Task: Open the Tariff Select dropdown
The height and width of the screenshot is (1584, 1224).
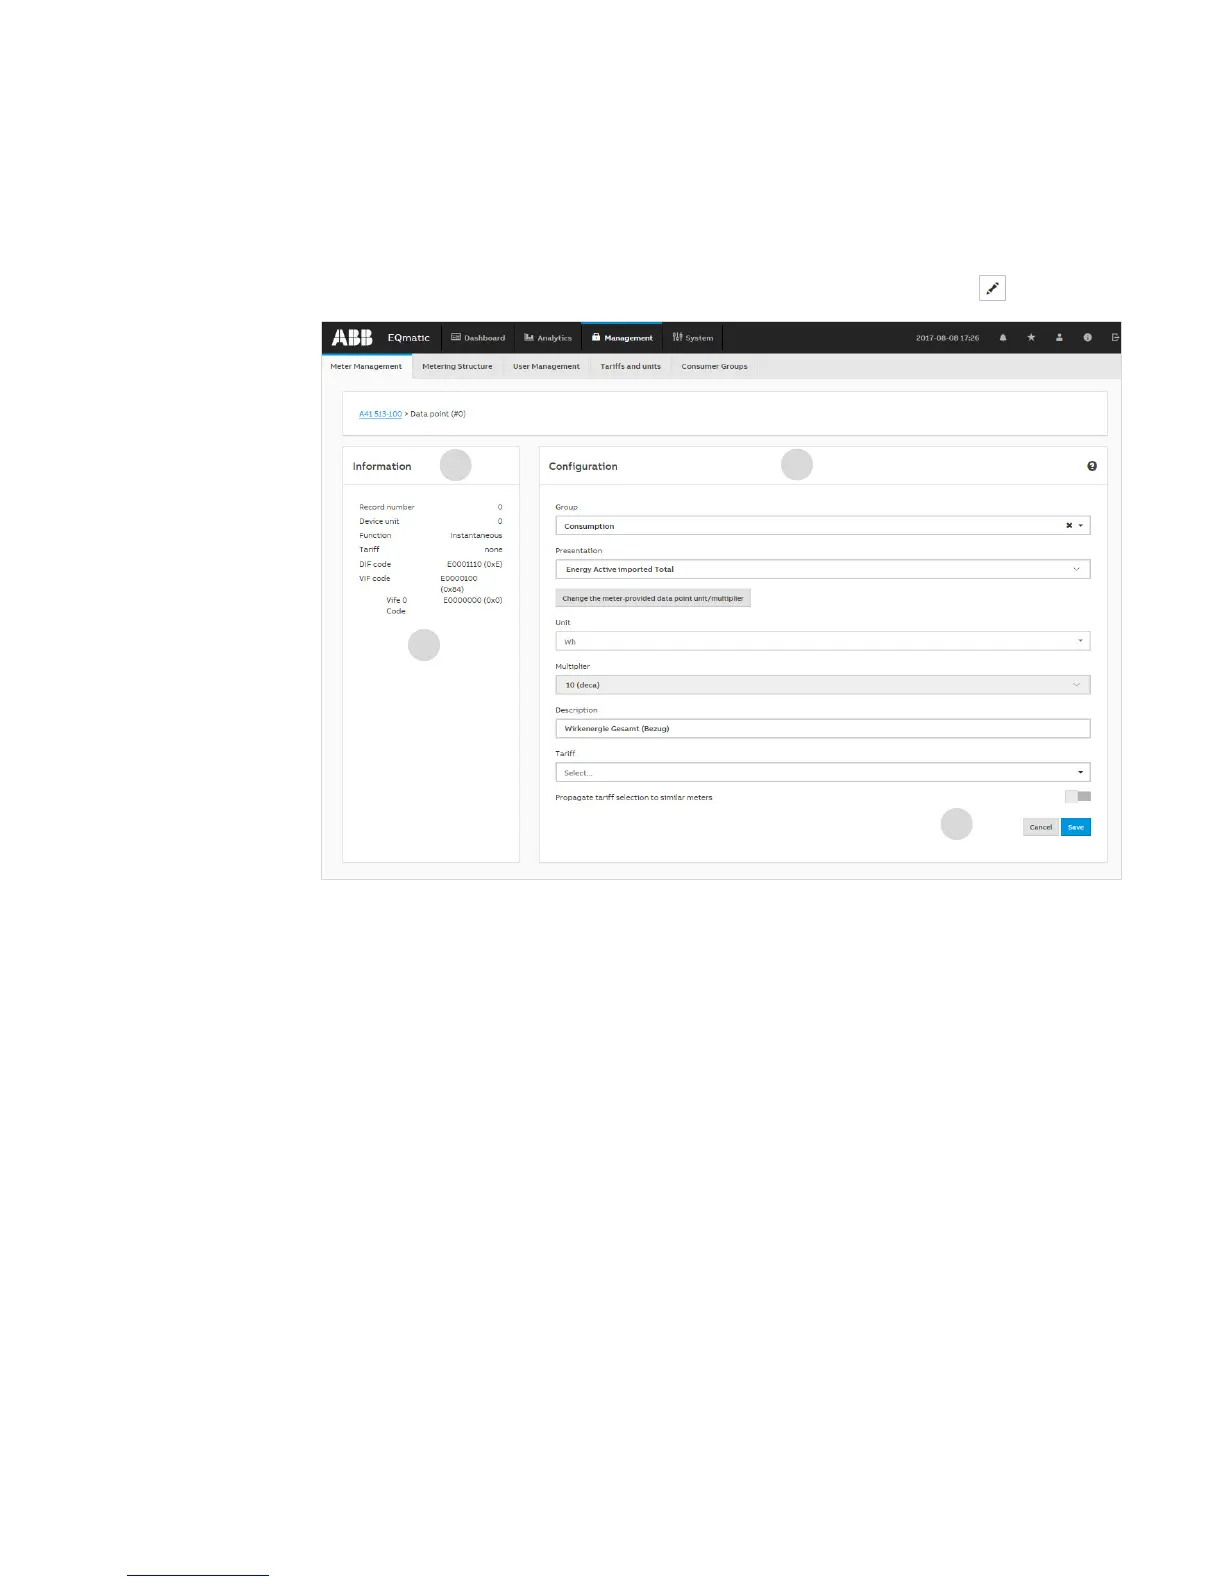Action: point(822,772)
